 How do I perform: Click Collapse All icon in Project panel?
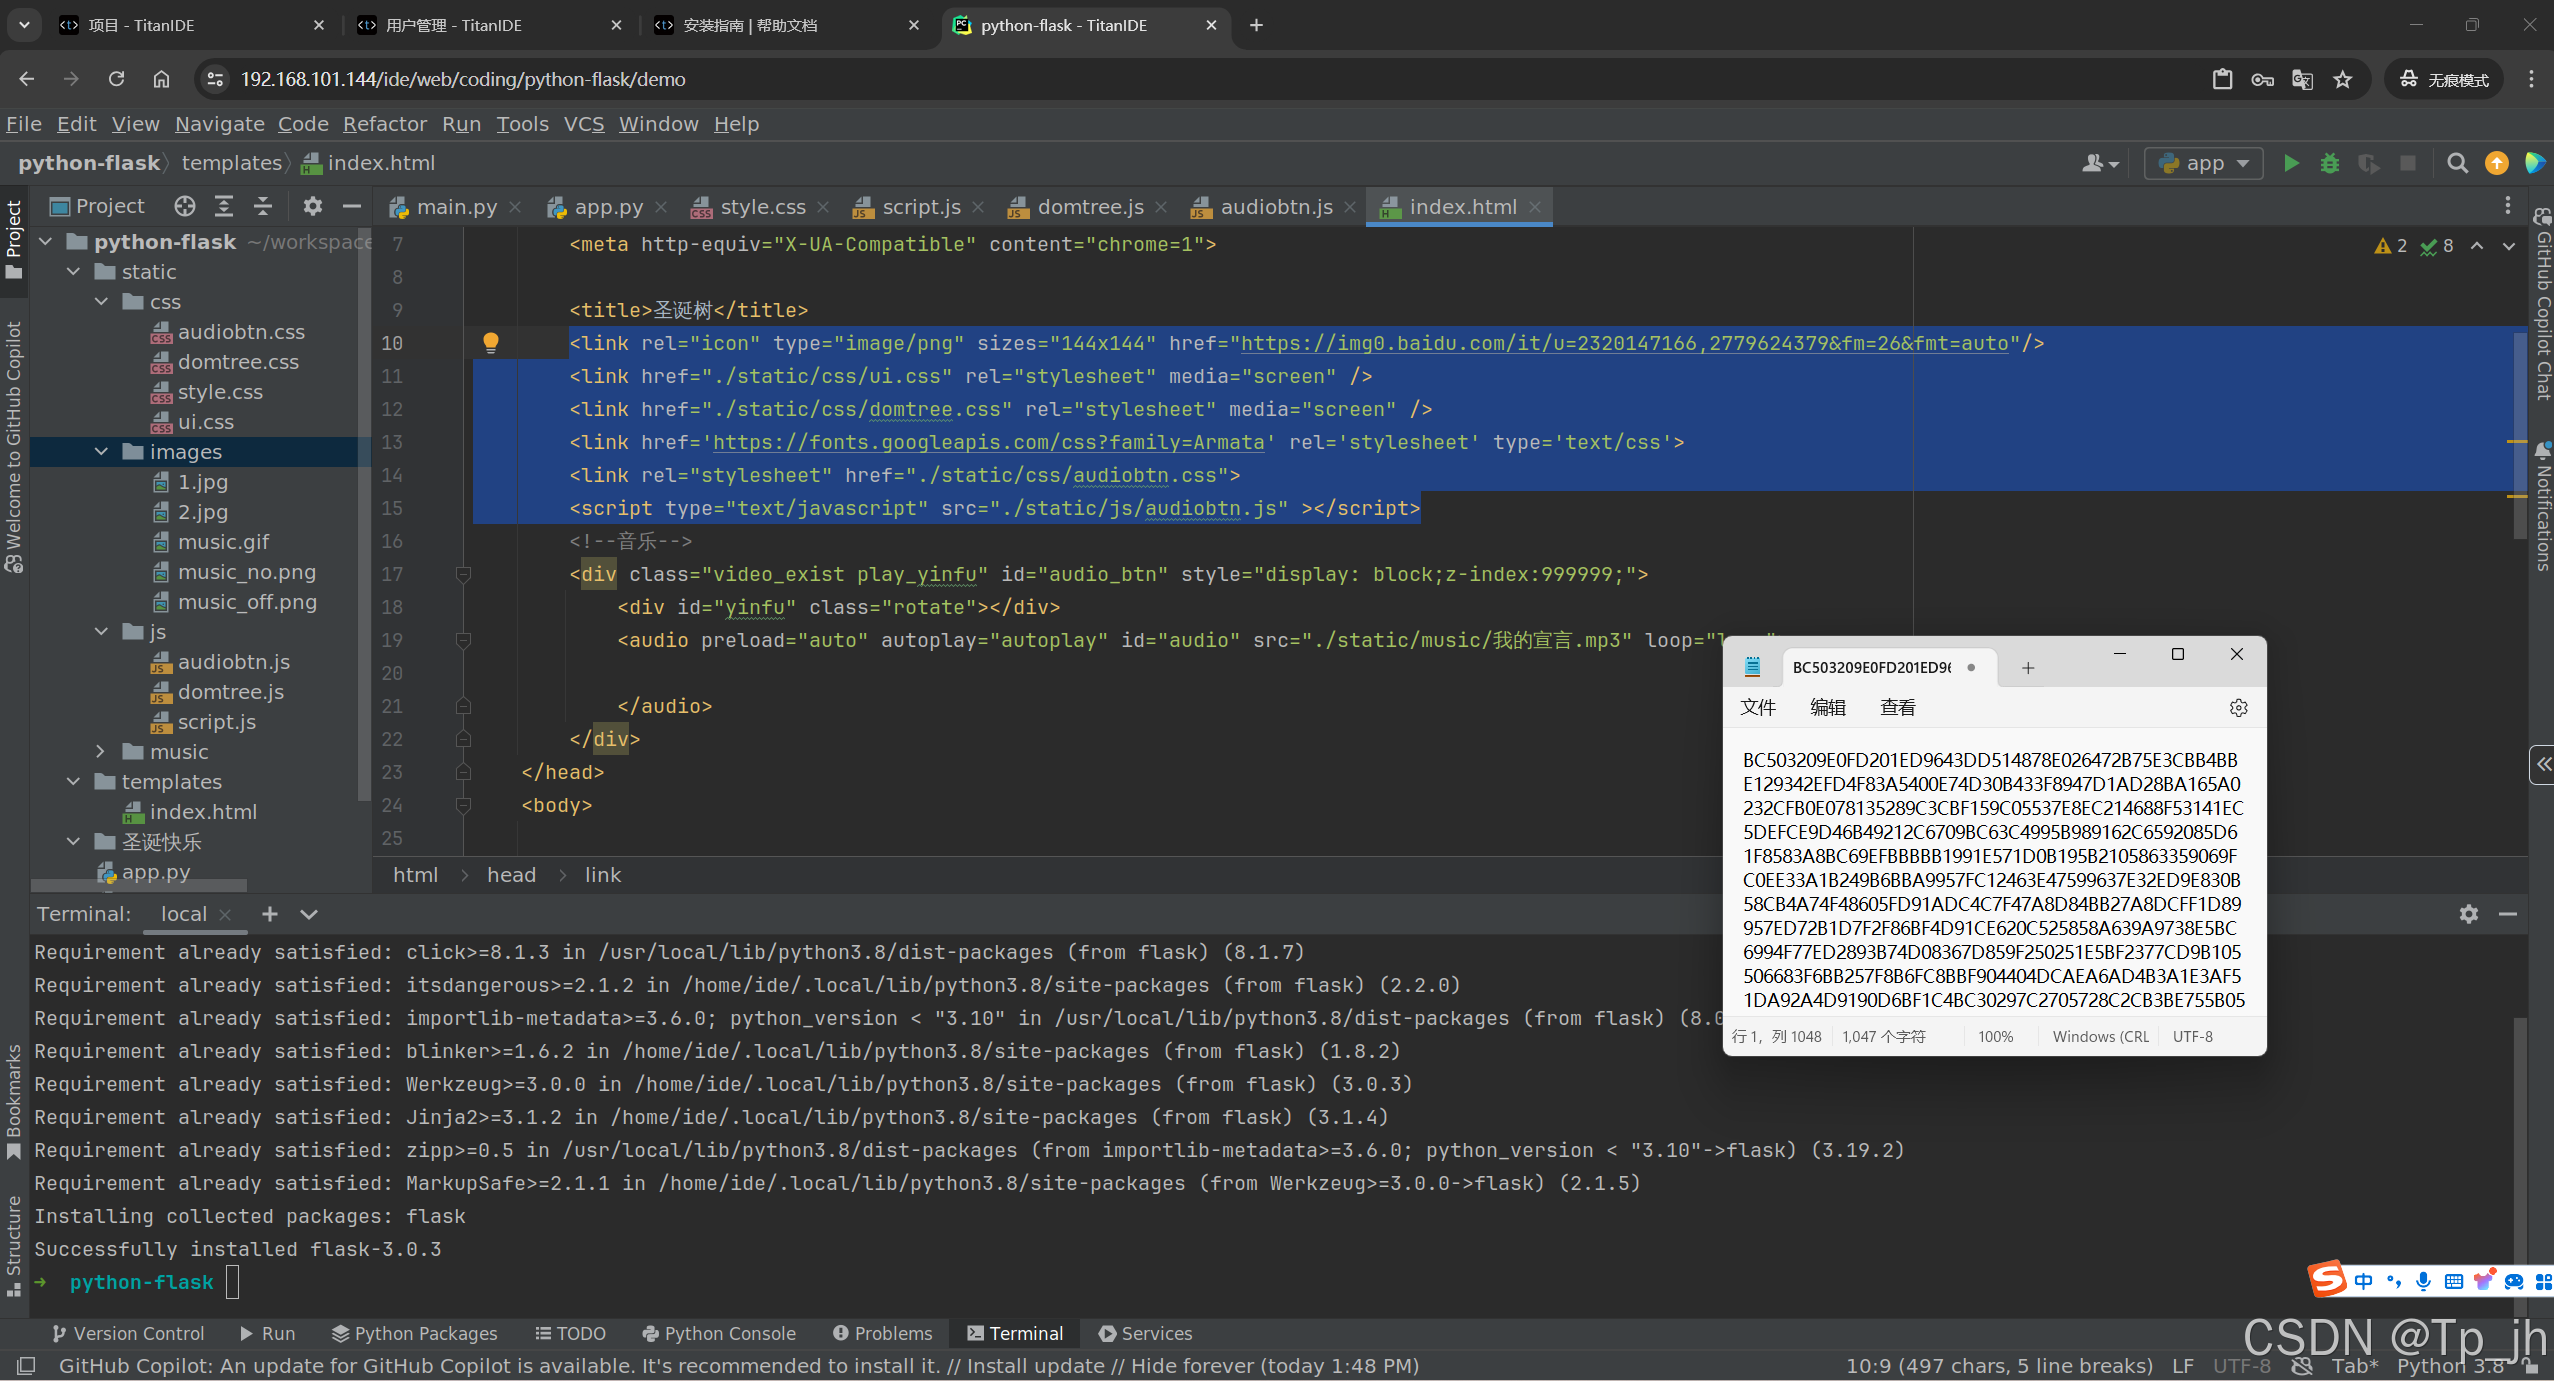(x=263, y=206)
